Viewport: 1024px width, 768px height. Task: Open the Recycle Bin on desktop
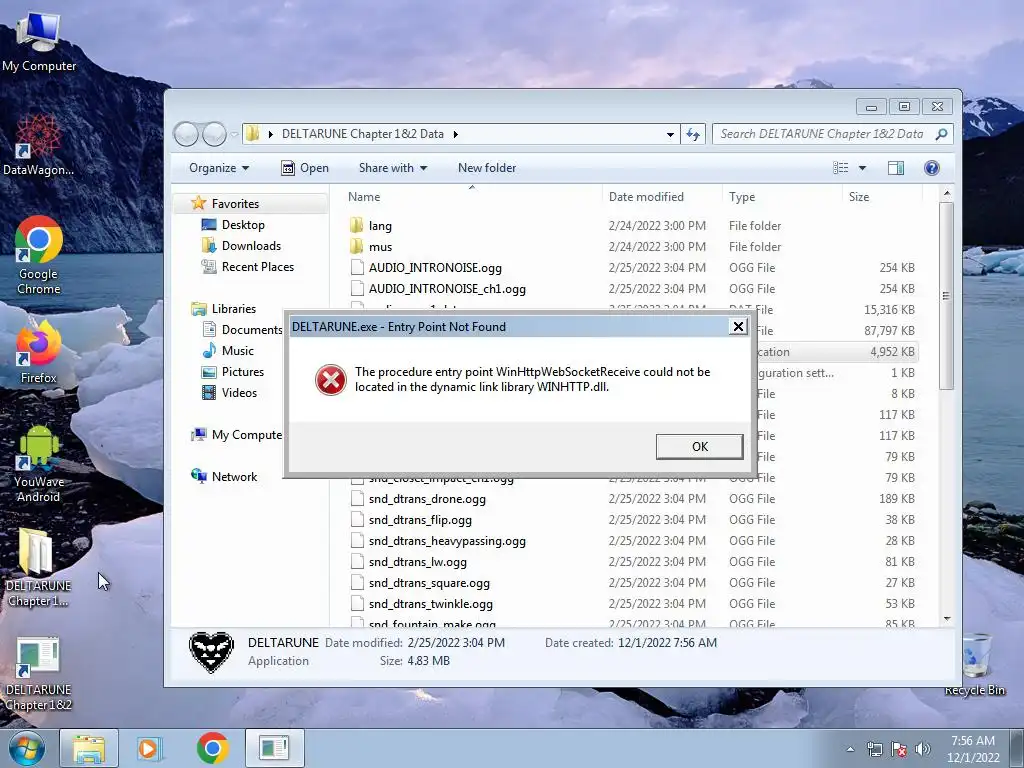point(975,665)
